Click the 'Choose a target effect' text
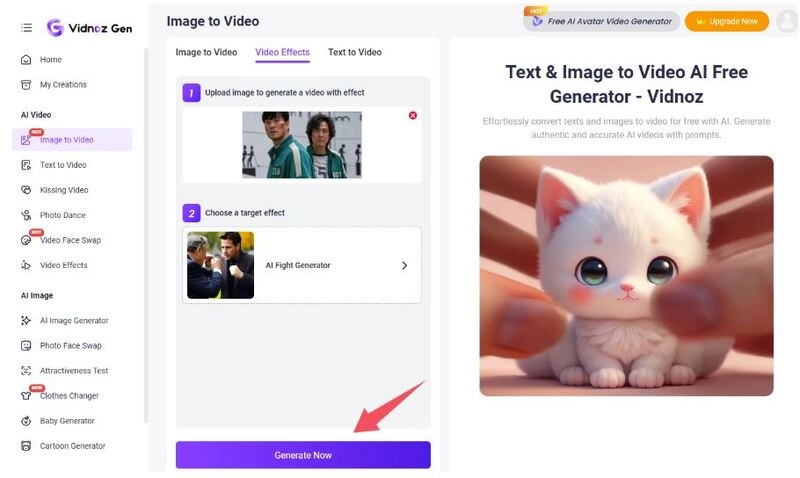The image size is (800, 478). [245, 213]
